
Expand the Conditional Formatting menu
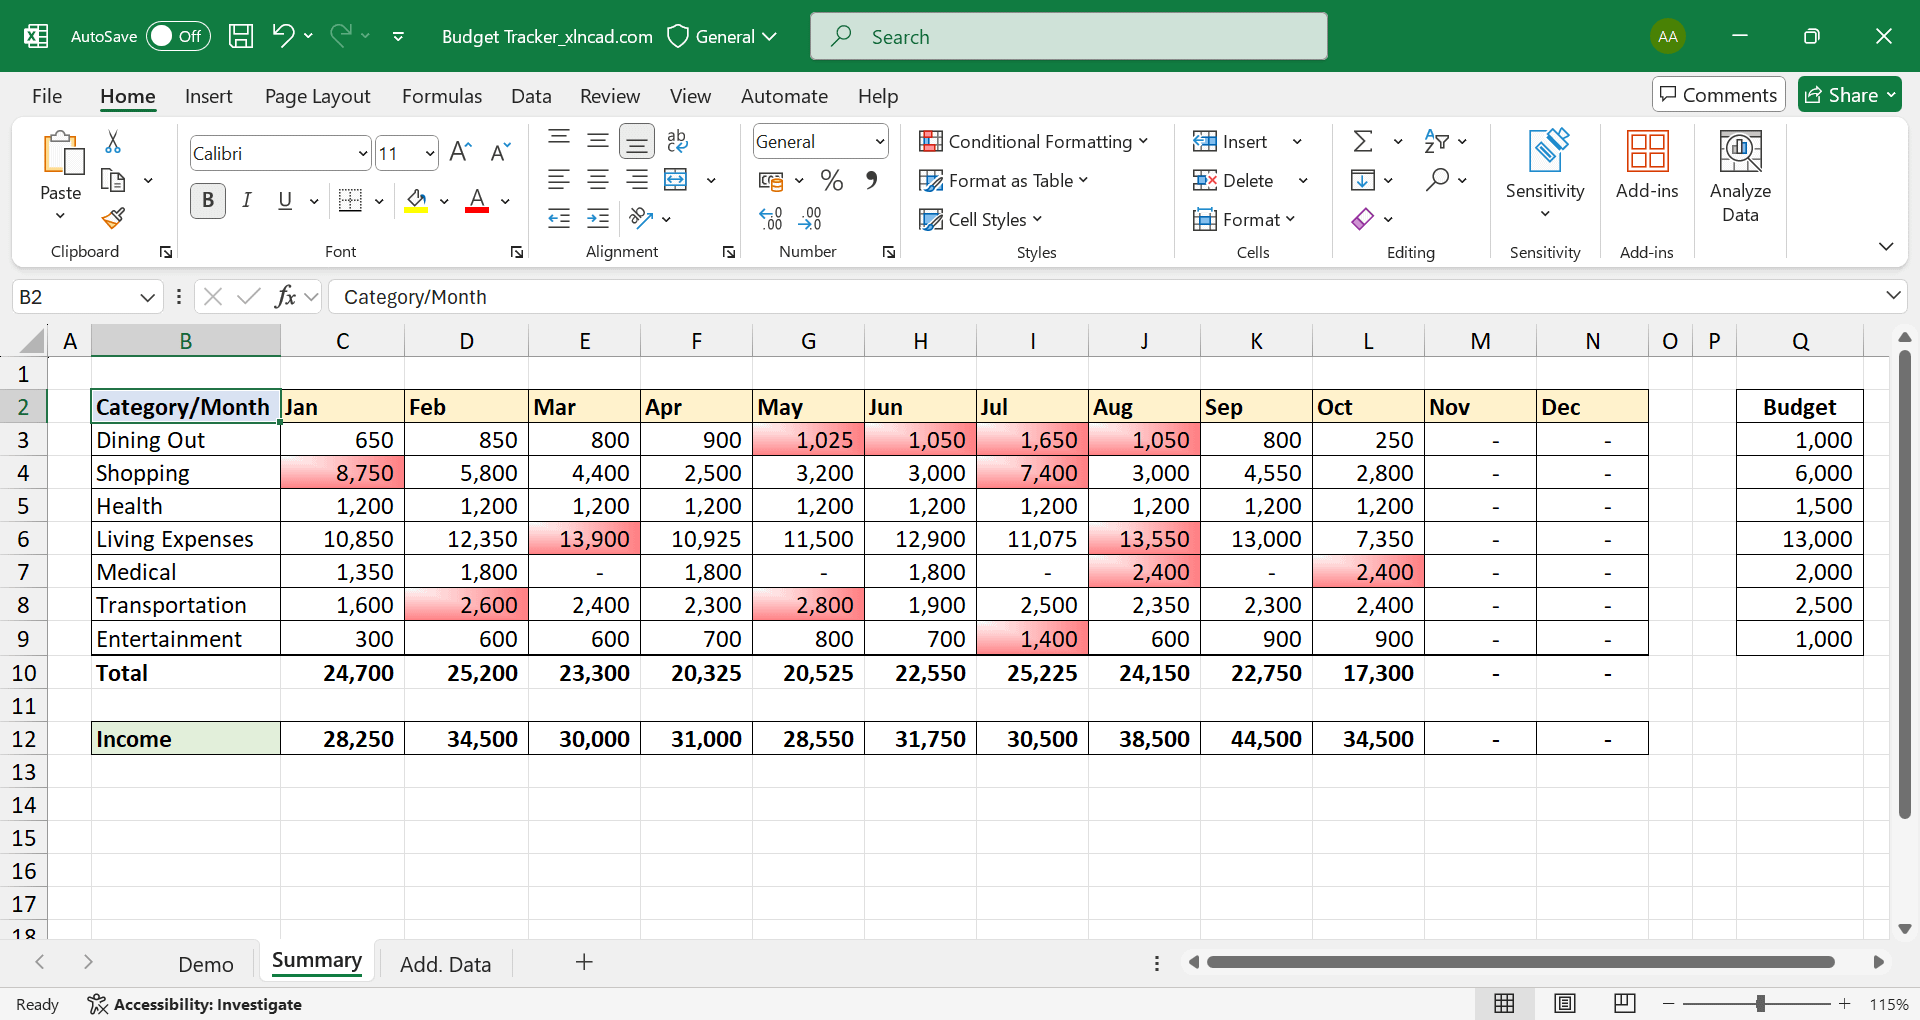coord(1033,142)
